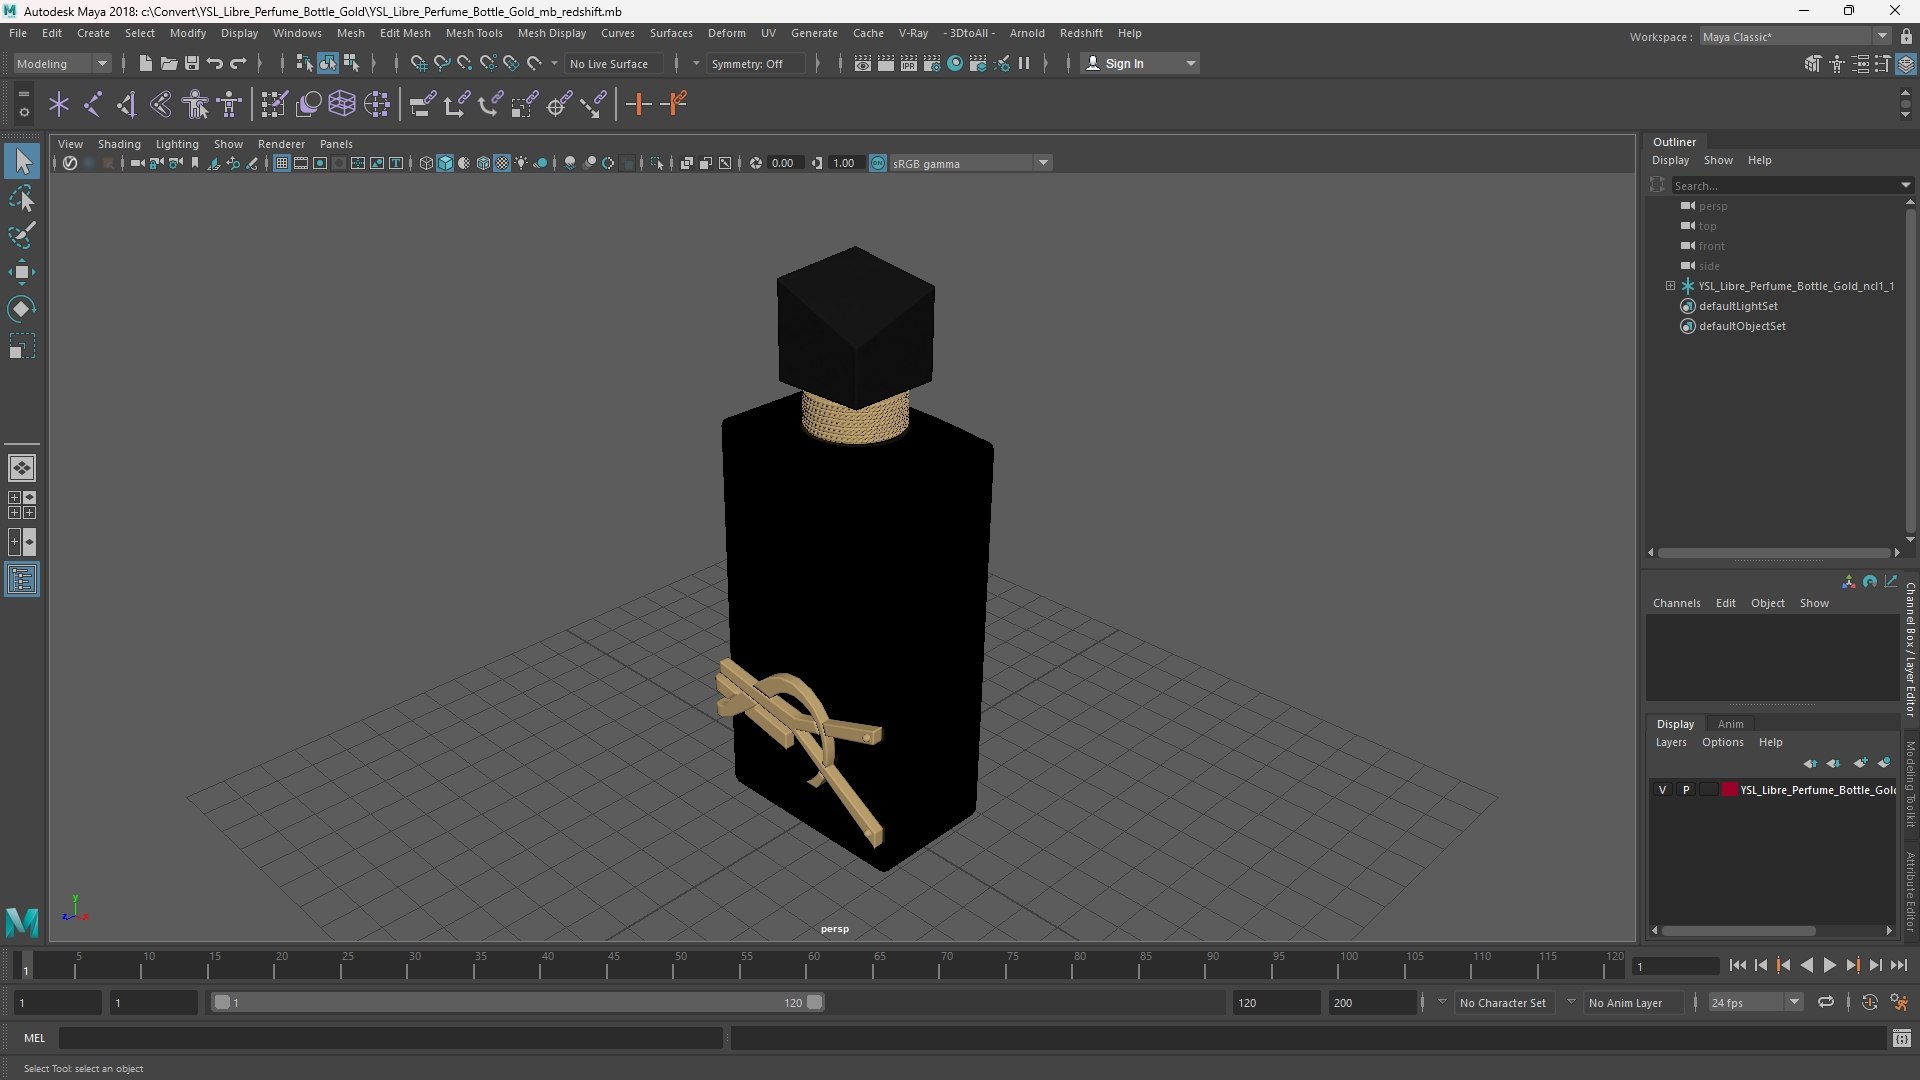
Task: Click play forwards button
Action: click(x=1829, y=965)
